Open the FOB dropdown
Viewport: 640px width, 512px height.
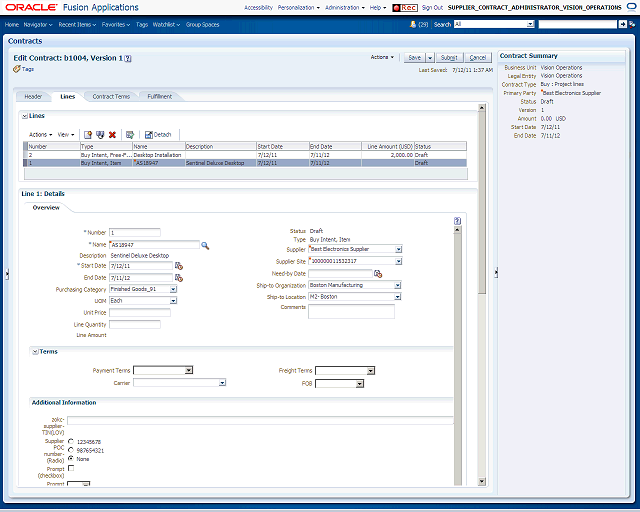(x=360, y=384)
